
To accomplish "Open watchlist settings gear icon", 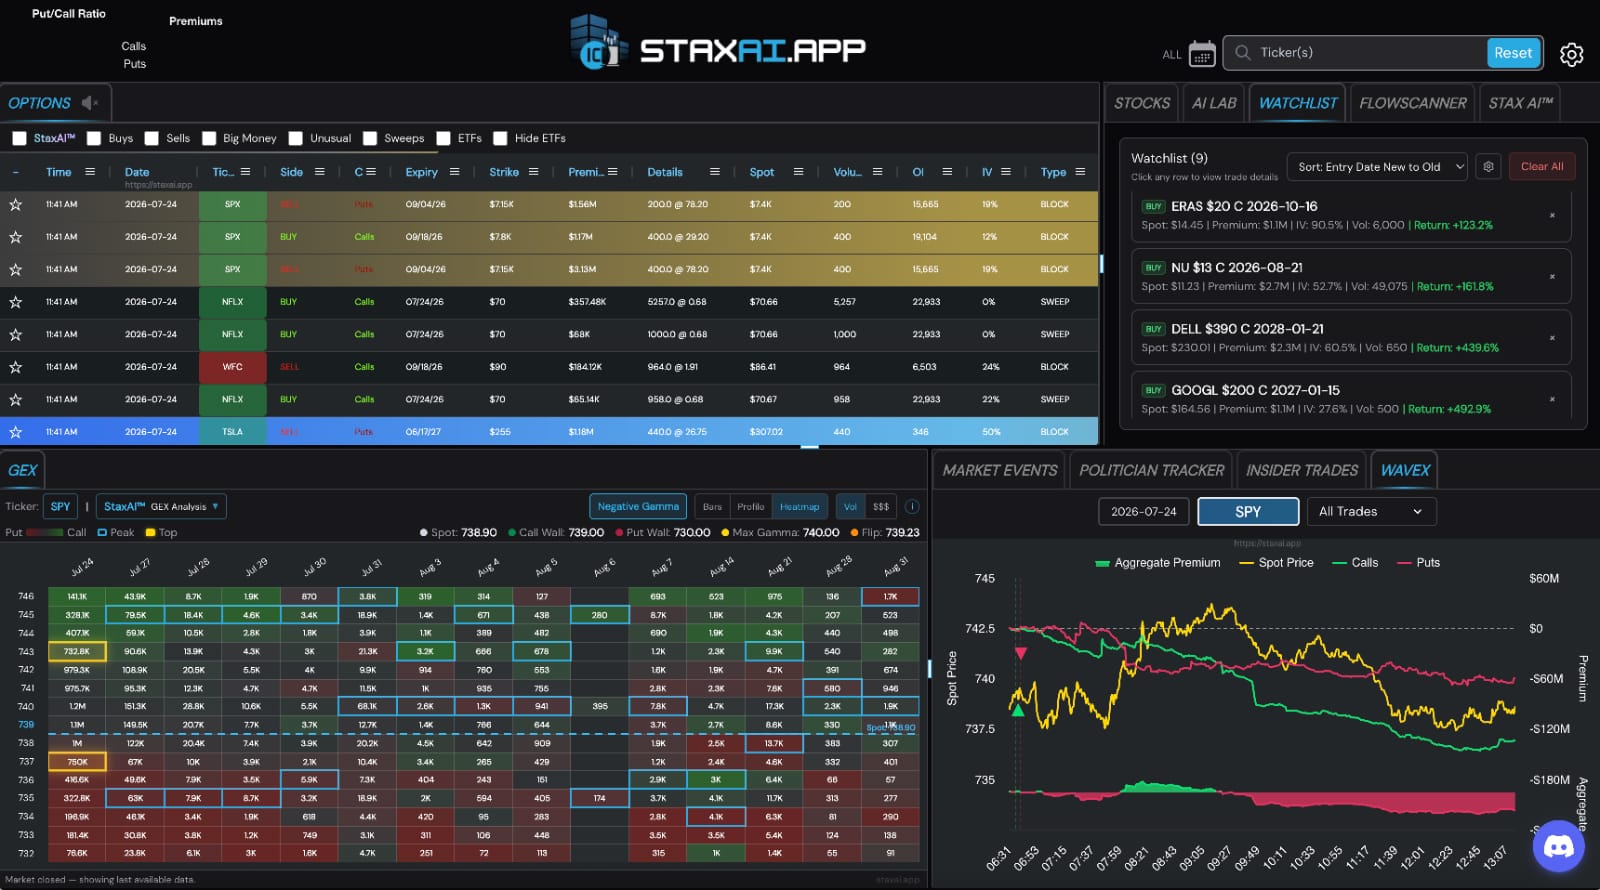I will 1488,167.
